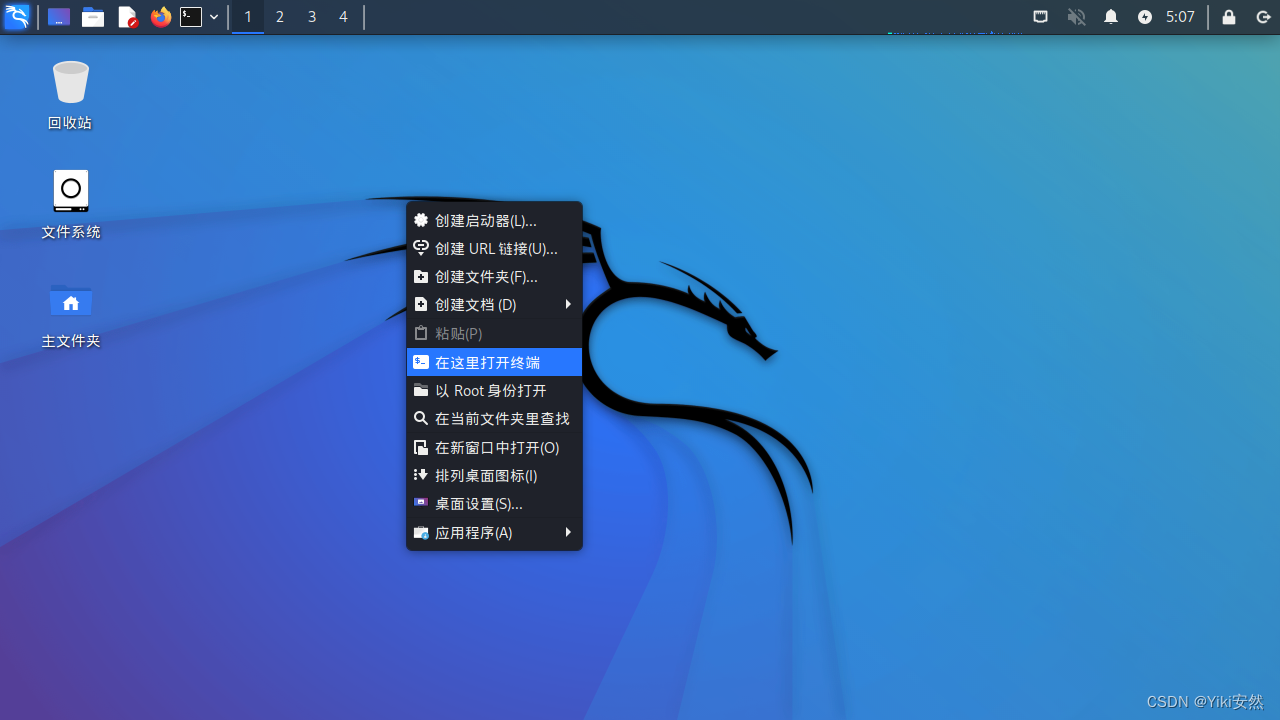Image resolution: width=1280 pixels, height=720 pixels.
Task: Click the log out panel icon
Action: point(1263,17)
